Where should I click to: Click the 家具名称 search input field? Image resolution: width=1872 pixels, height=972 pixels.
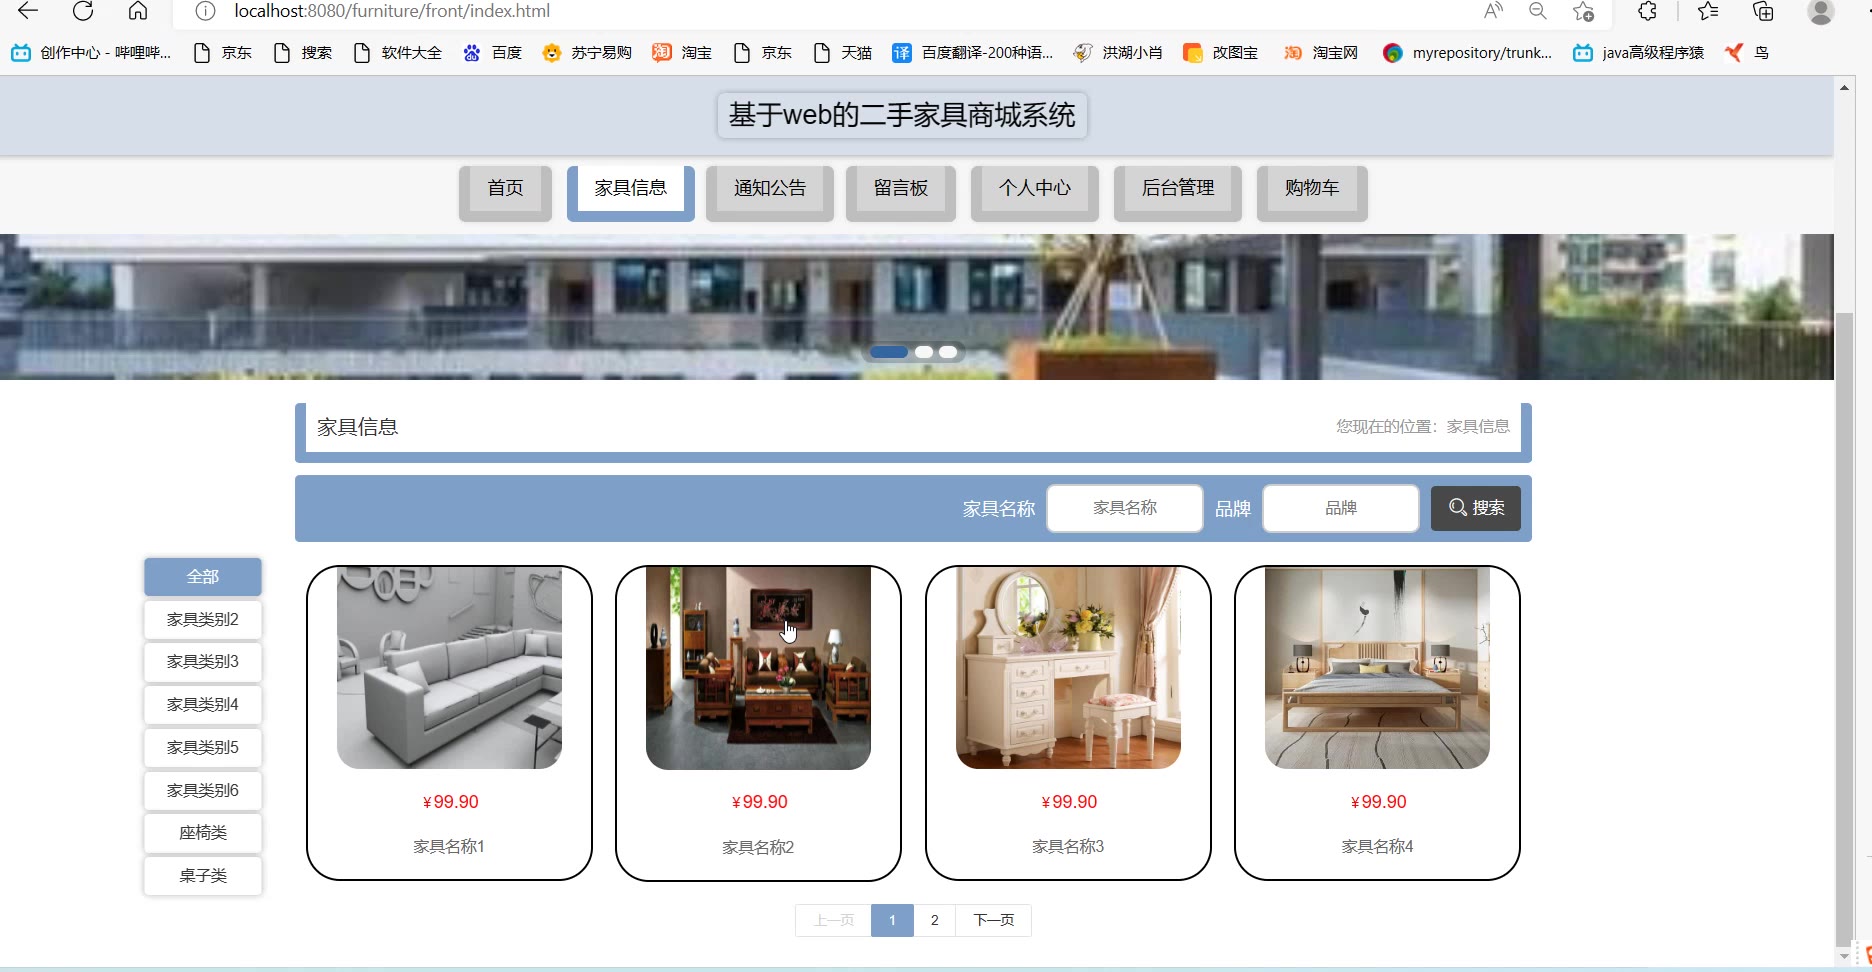[x=1124, y=508]
